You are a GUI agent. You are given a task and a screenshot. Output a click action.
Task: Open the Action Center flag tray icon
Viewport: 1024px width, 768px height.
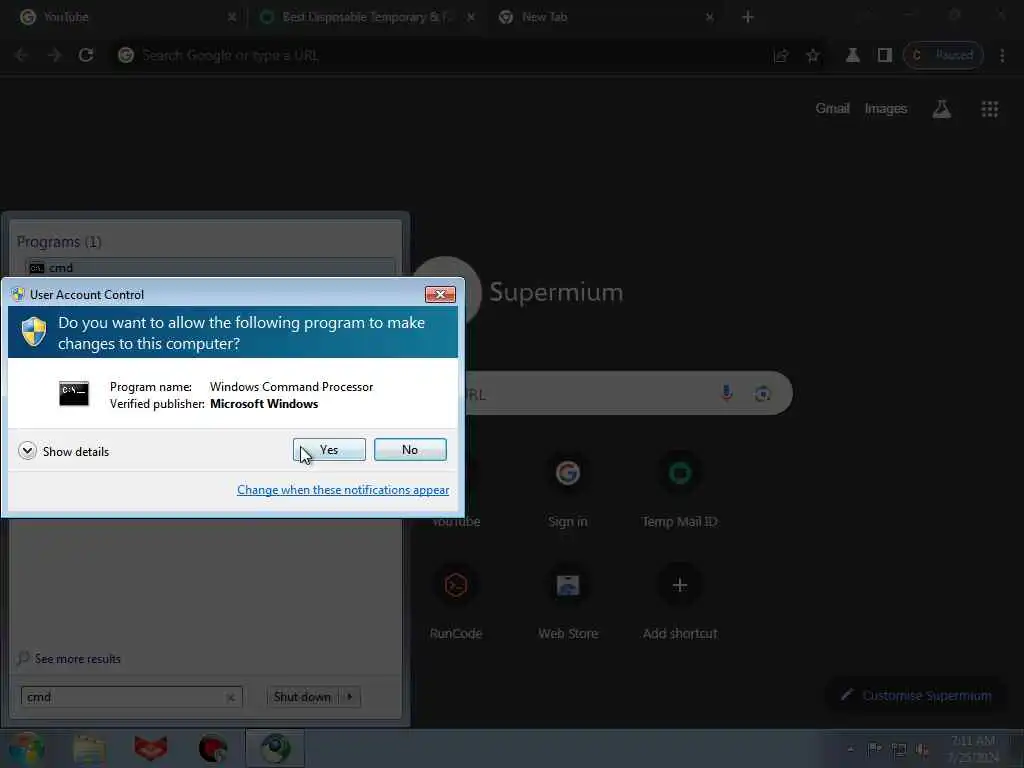pyautogui.click(x=874, y=750)
